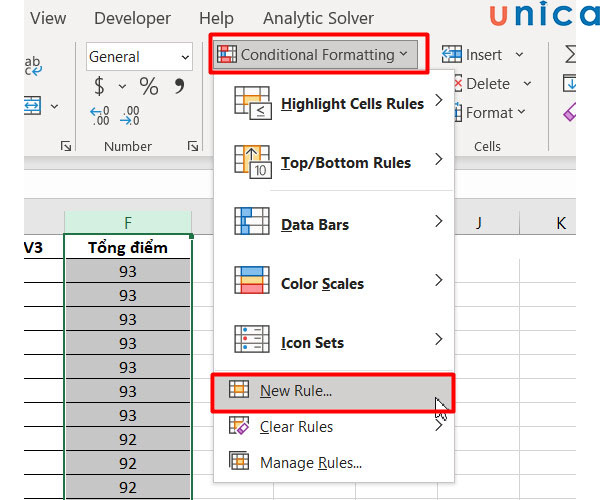Click the Accounting Number Format dollar icon
Screen dimensions: 600x500
pos(99,86)
